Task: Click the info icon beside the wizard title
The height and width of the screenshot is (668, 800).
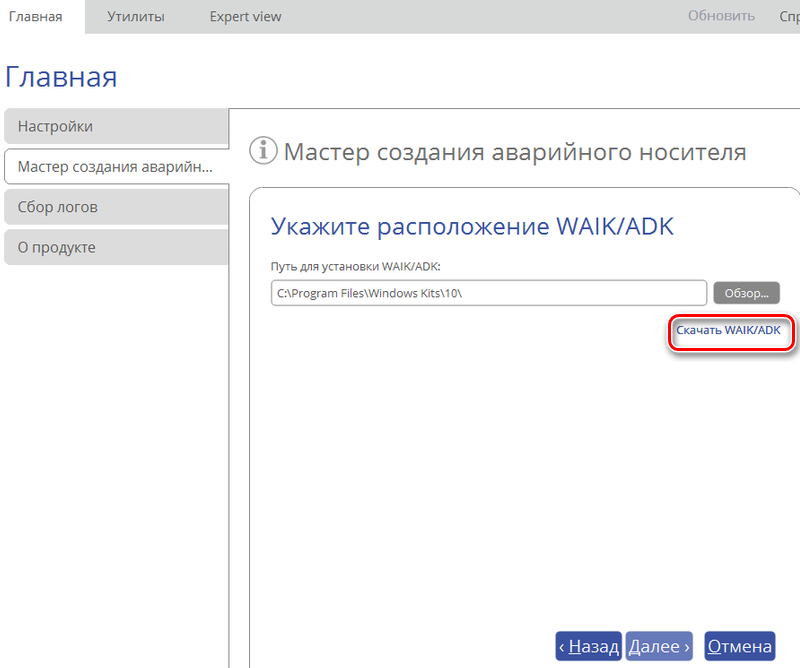Action: [263, 151]
